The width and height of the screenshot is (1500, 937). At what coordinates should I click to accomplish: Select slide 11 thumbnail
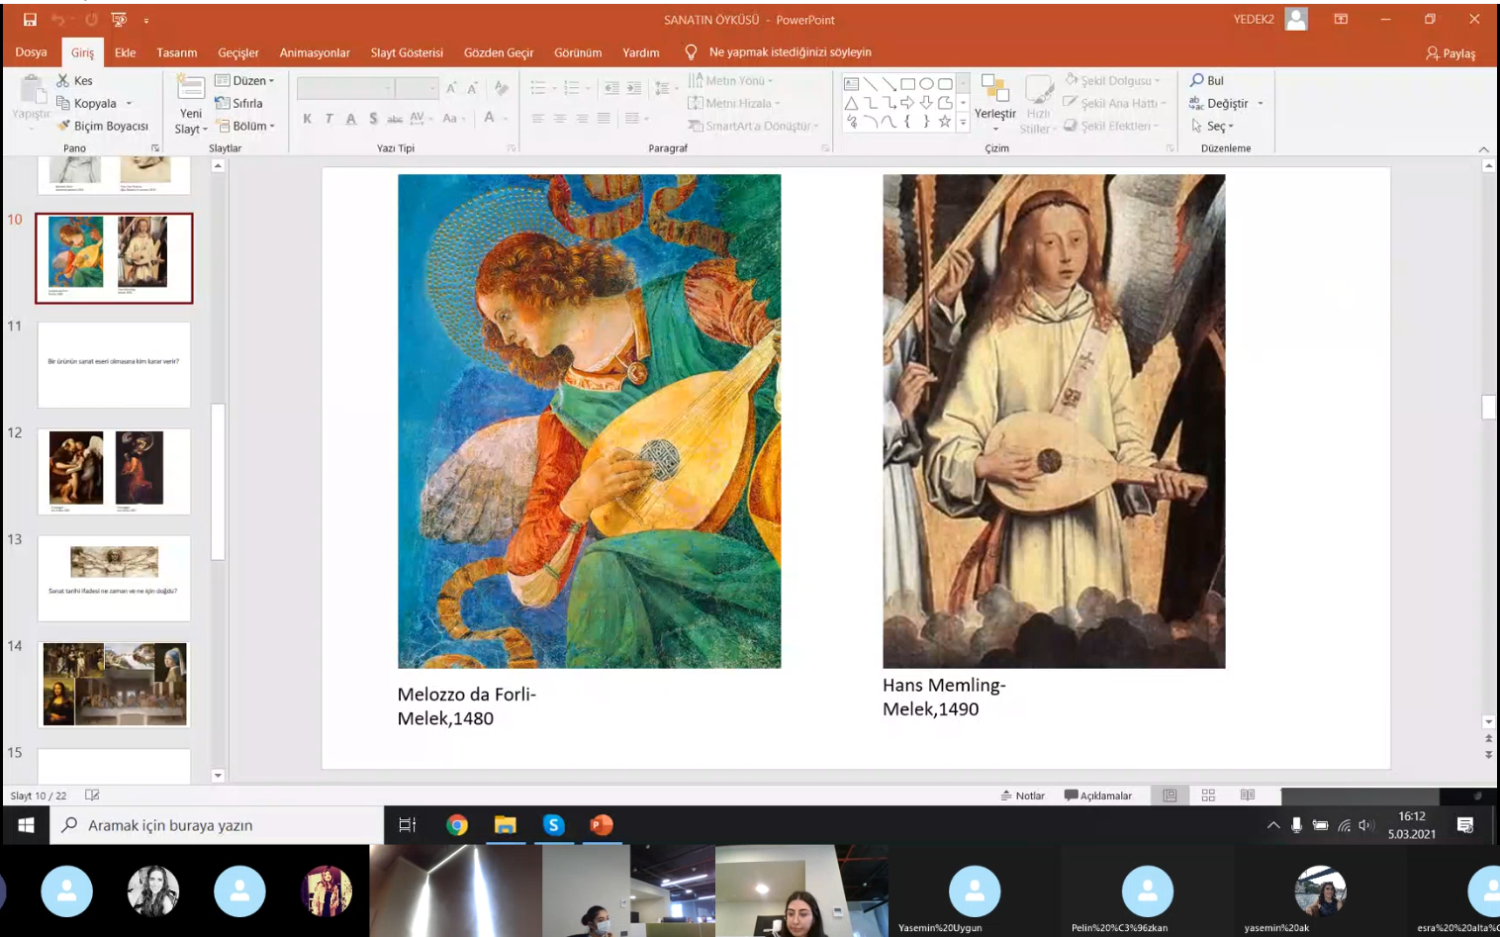click(114, 365)
